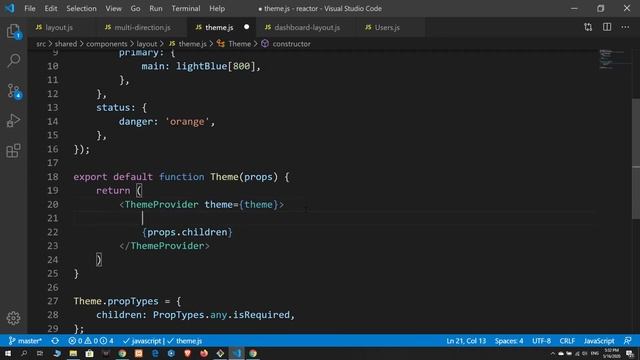Open Firefox from the taskbar
This screenshot has width=640, height=360.
click(204, 353)
